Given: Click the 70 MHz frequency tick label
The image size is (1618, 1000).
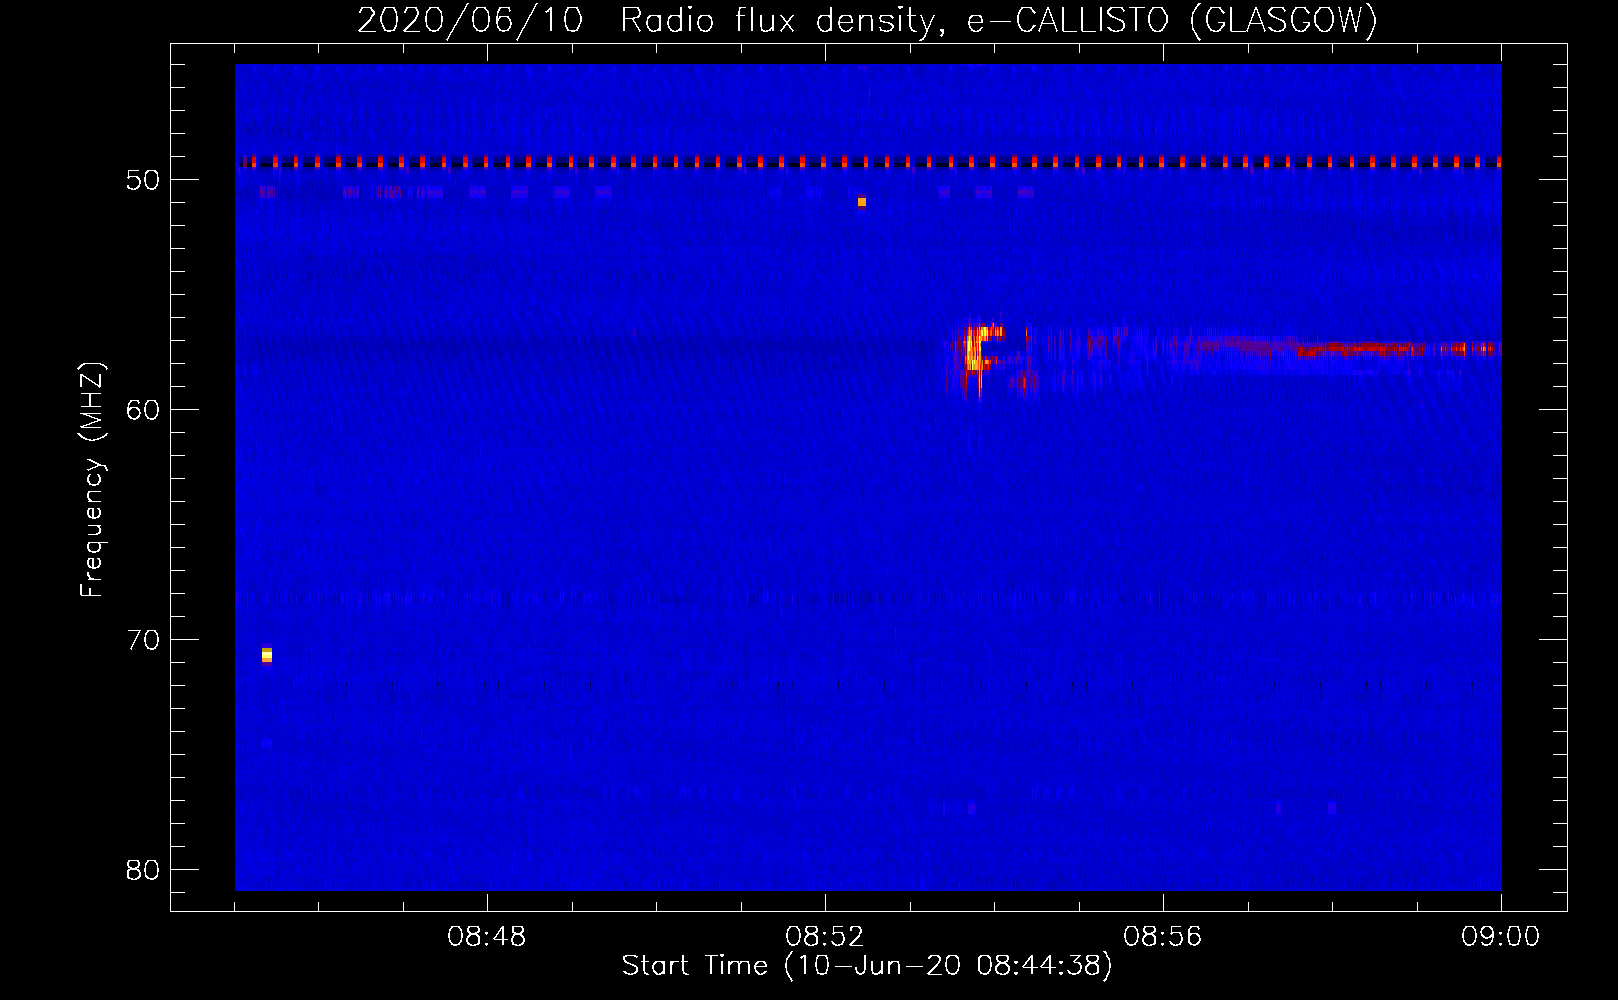Looking at the screenshot, I should point(144,640).
